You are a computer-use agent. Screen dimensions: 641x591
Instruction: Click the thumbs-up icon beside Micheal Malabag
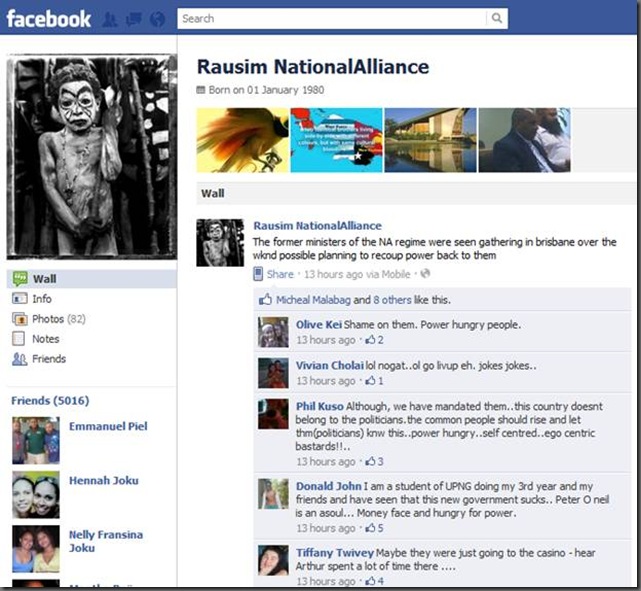pyautogui.click(x=265, y=299)
